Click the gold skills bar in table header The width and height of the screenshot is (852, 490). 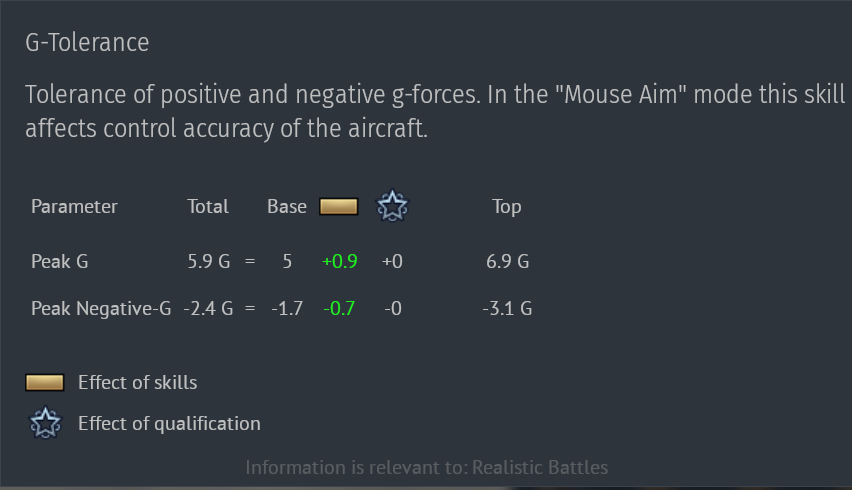pos(339,206)
